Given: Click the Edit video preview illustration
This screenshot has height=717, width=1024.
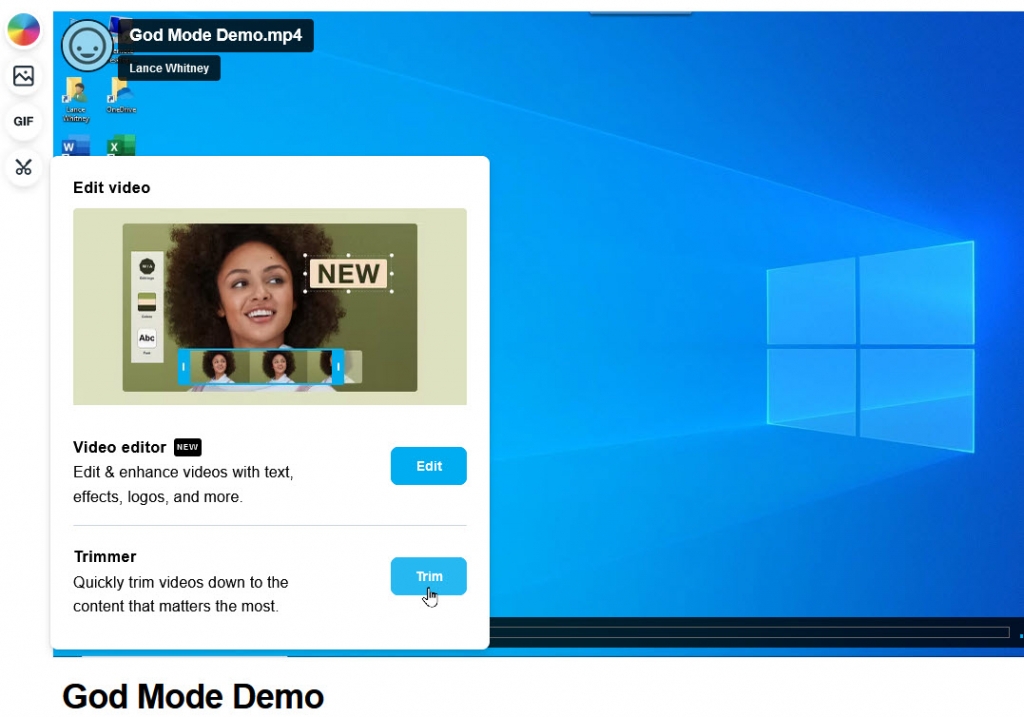Looking at the screenshot, I should (x=269, y=306).
